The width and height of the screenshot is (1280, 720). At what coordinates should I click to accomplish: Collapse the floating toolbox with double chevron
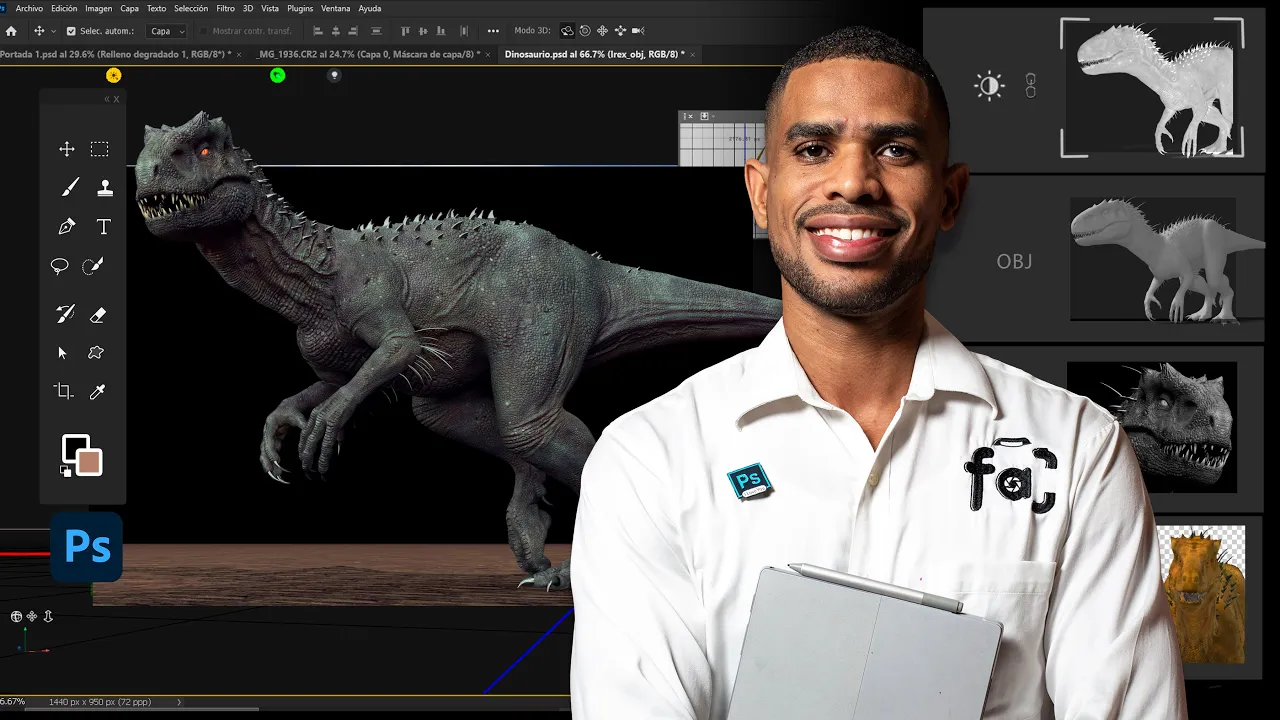(107, 99)
